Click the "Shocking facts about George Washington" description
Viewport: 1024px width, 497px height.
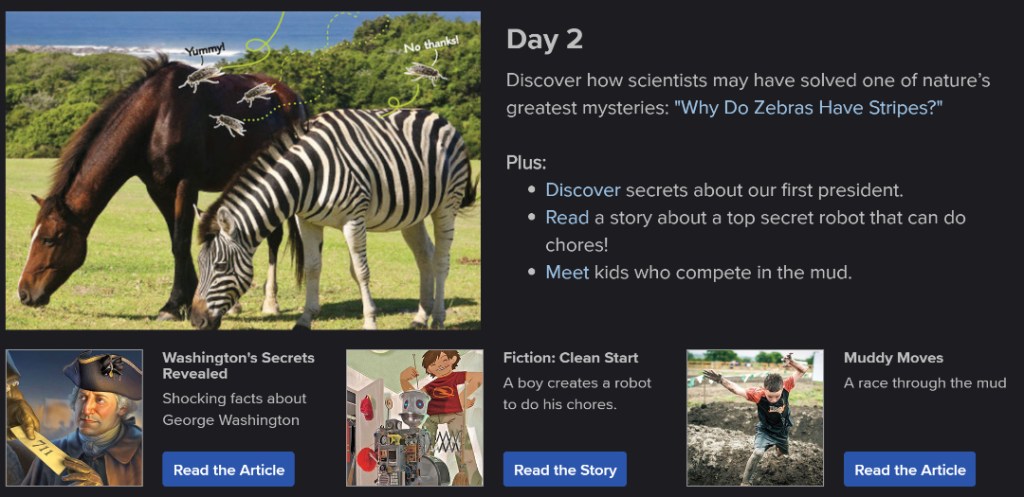point(234,409)
